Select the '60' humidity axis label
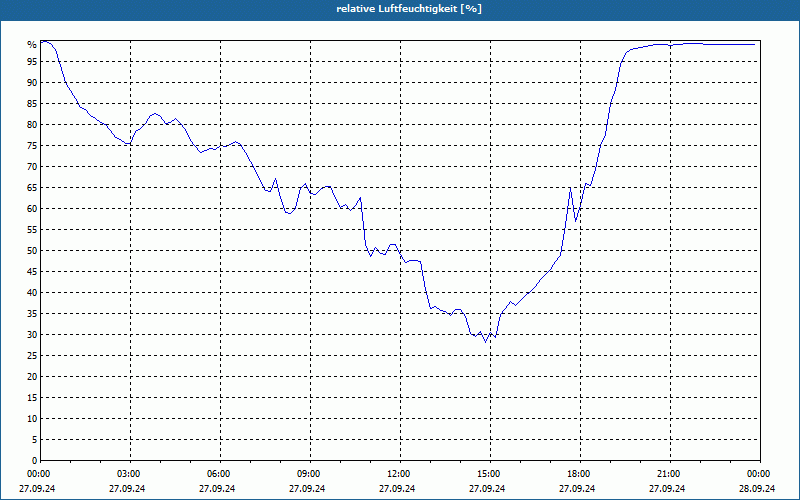800x500 pixels. pyautogui.click(x=32, y=209)
